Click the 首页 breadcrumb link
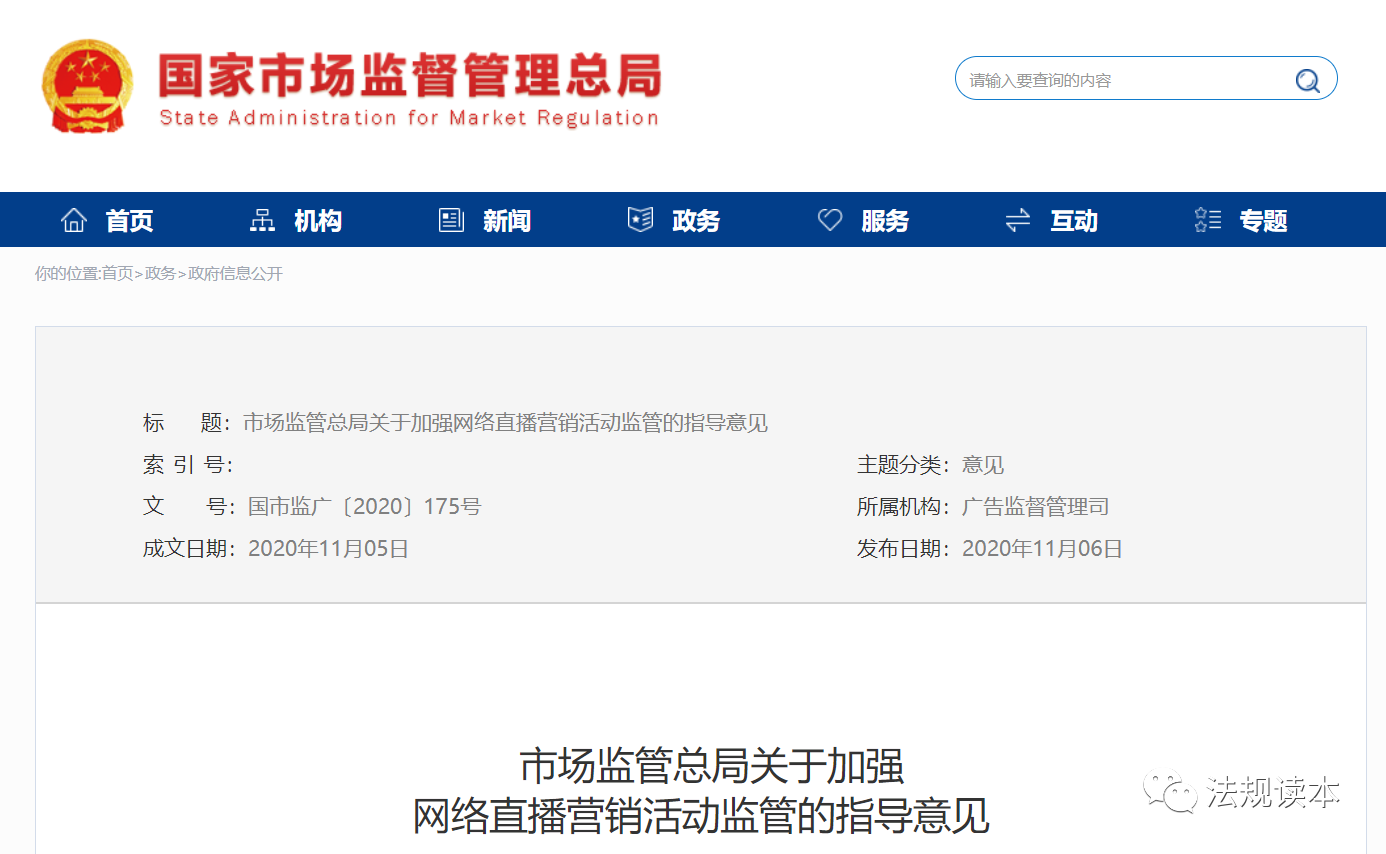Image resolution: width=1386 pixels, height=854 pixels. (117, 274)
